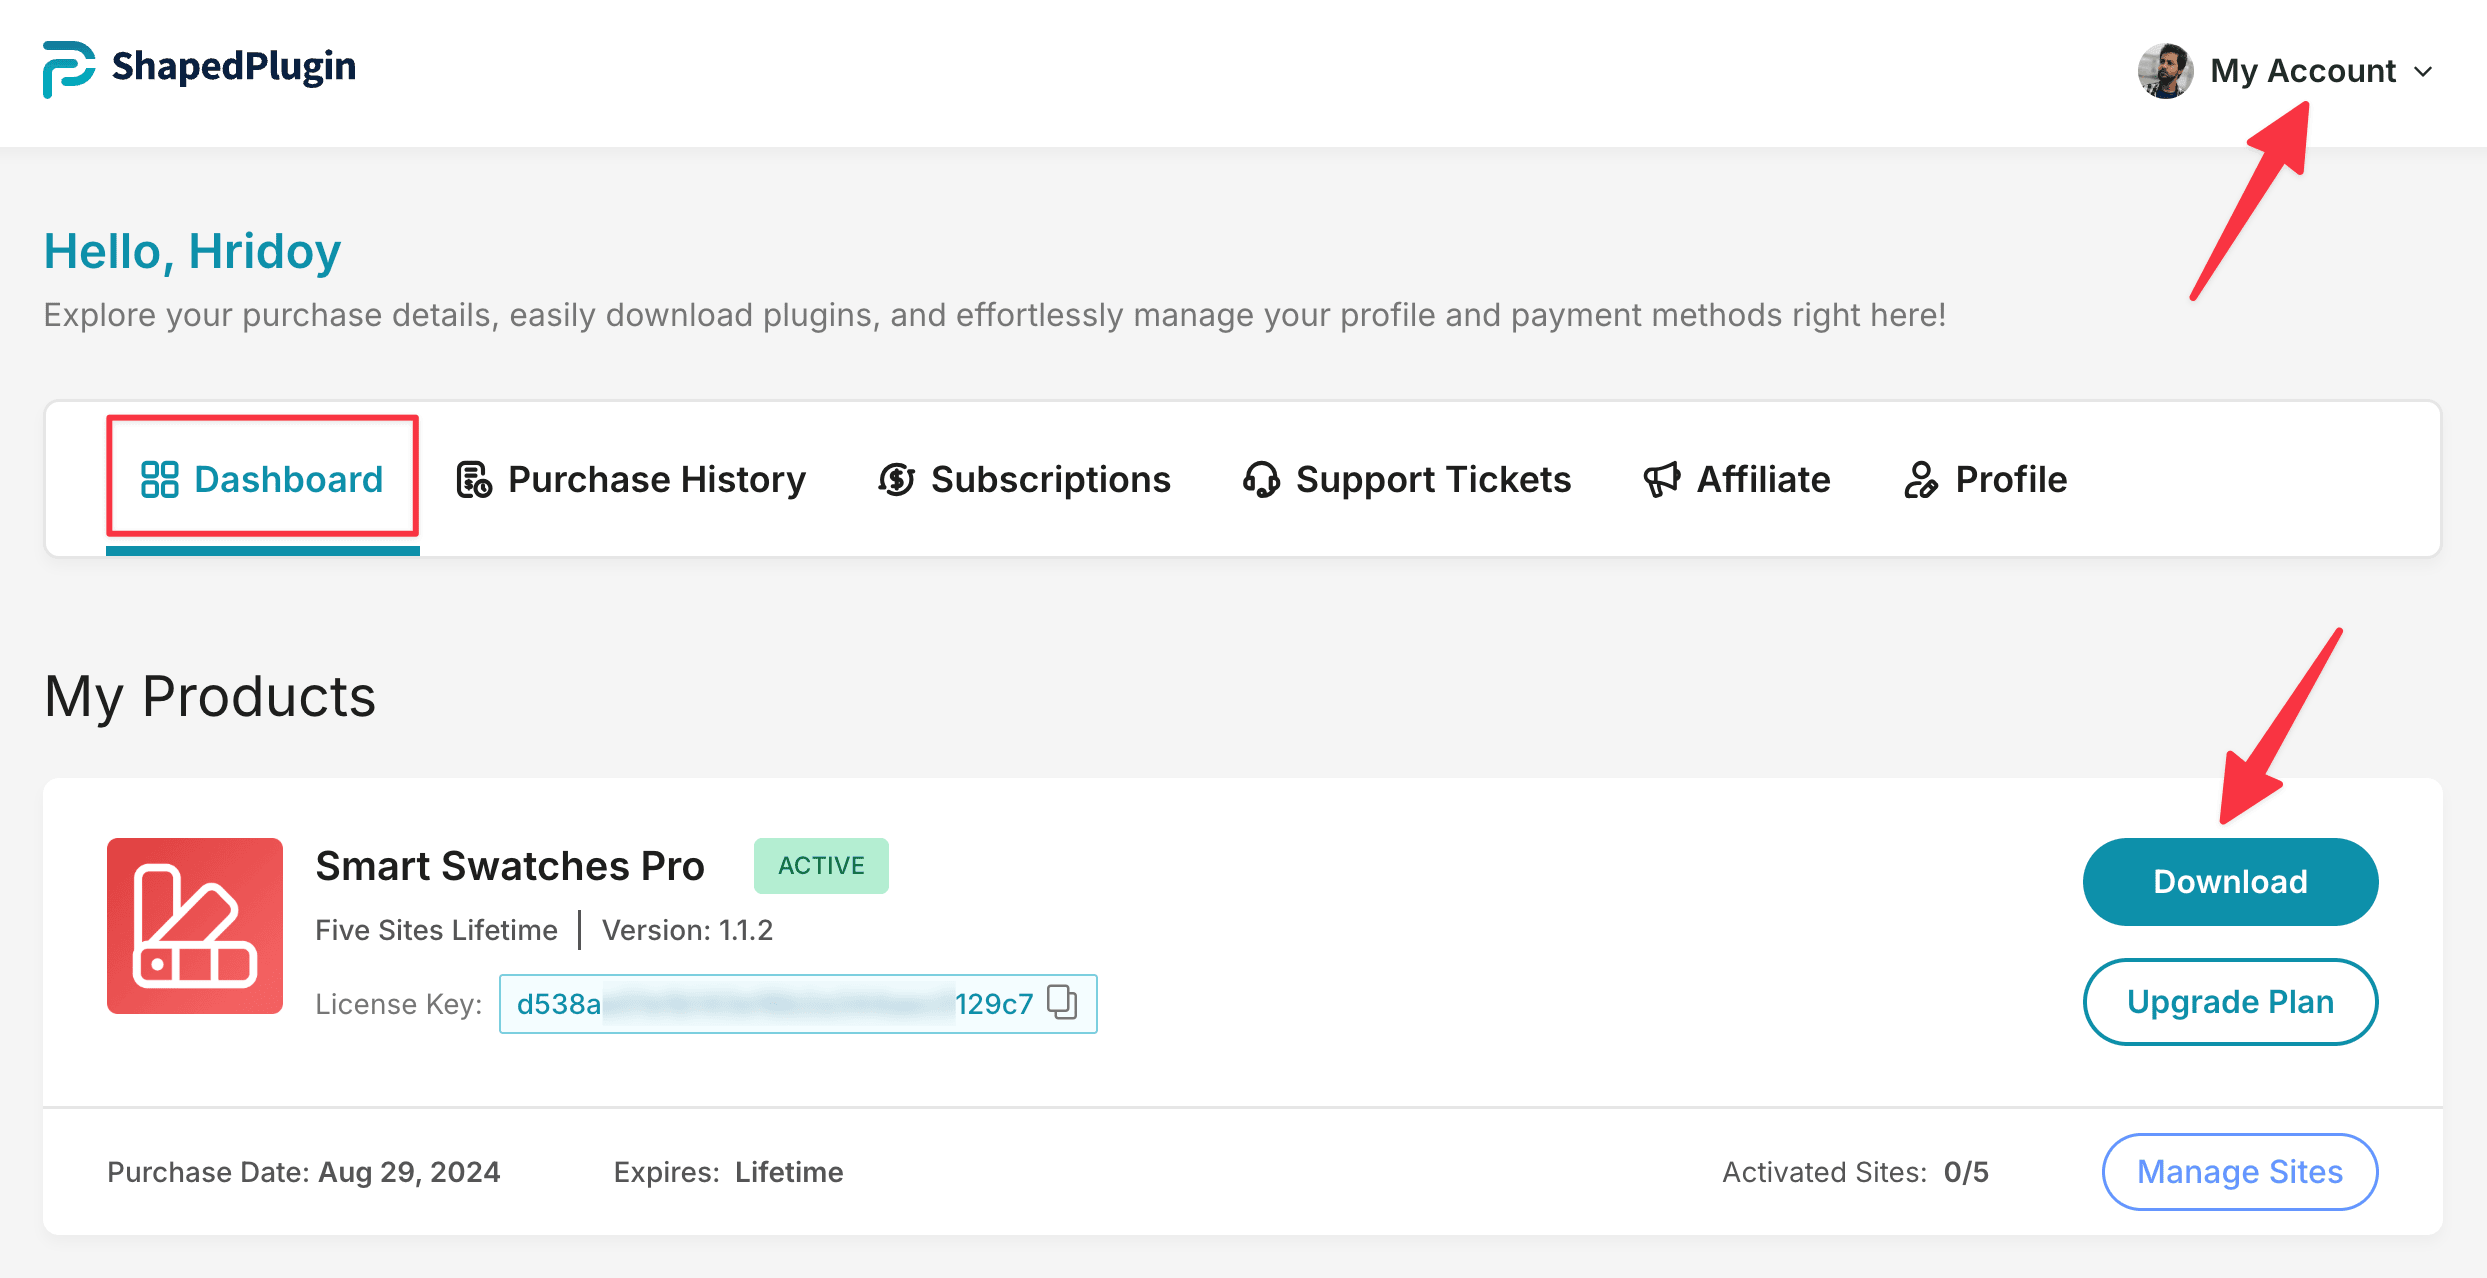The image size is (2487, 1278).
Task: Click the Dashboard grid icon
Action: point(159,479)
